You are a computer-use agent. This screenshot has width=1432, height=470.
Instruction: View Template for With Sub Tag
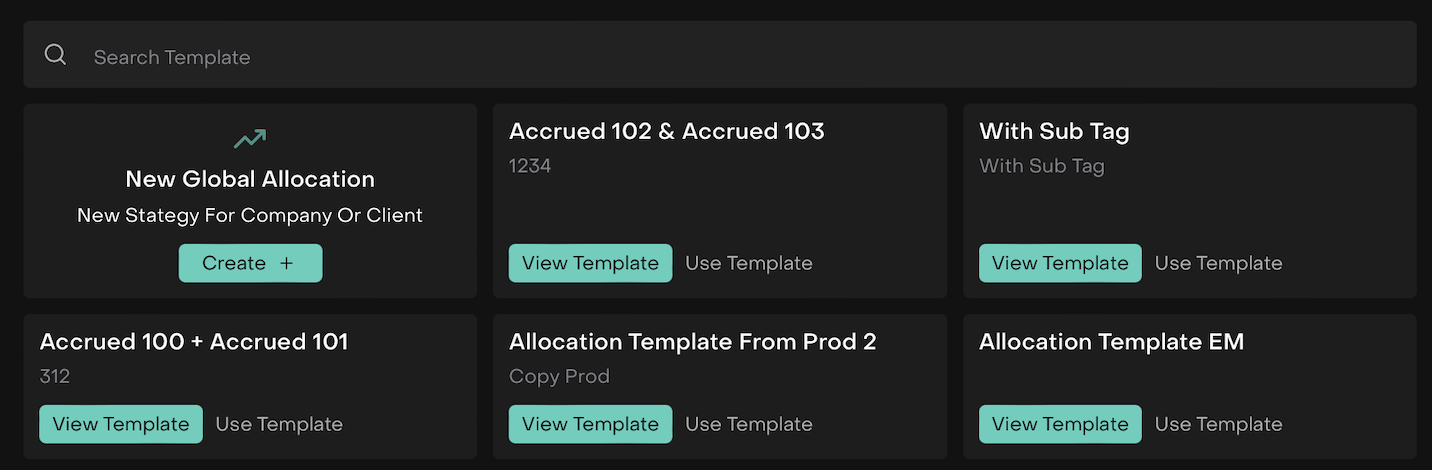[x=1060, y=263]
